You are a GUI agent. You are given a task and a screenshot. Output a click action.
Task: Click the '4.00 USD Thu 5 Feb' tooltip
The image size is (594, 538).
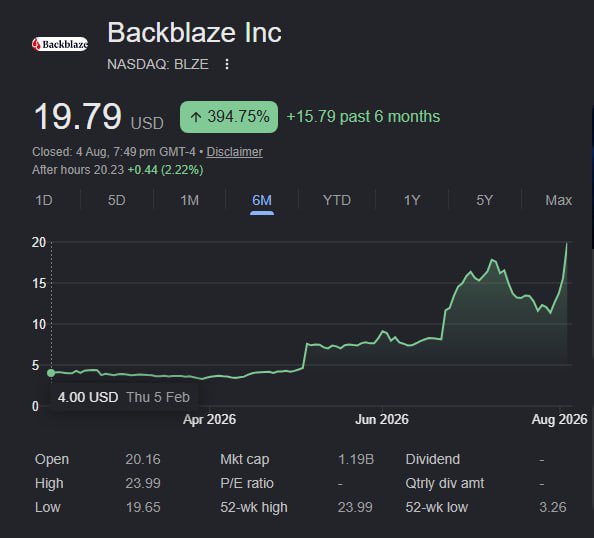pos(124,397)
